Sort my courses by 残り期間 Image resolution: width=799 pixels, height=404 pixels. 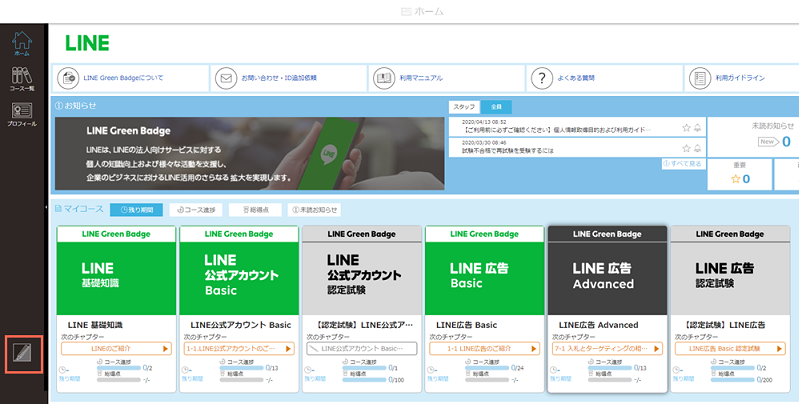click(x=137, y=210)
